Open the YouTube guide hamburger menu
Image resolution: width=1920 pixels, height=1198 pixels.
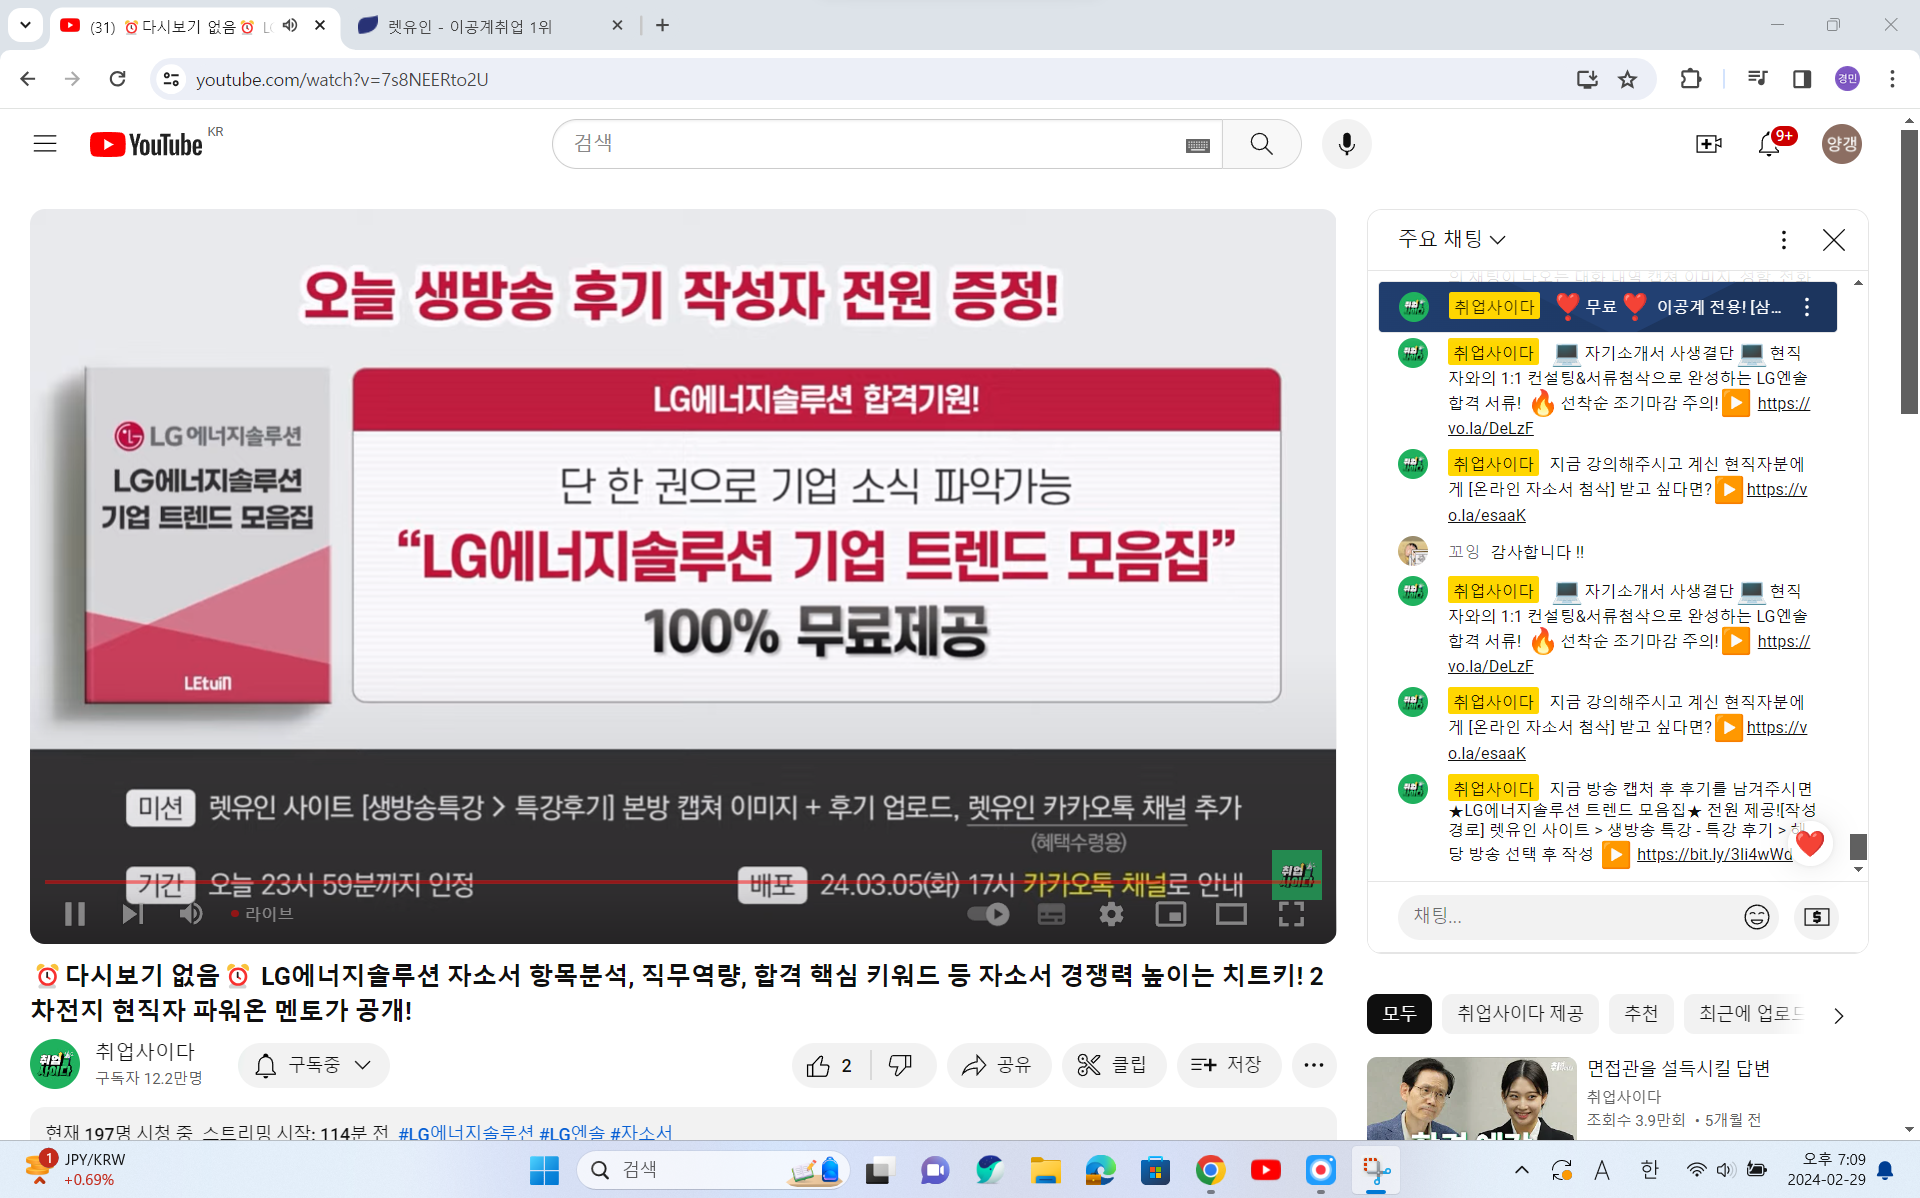tap(45, 144)
